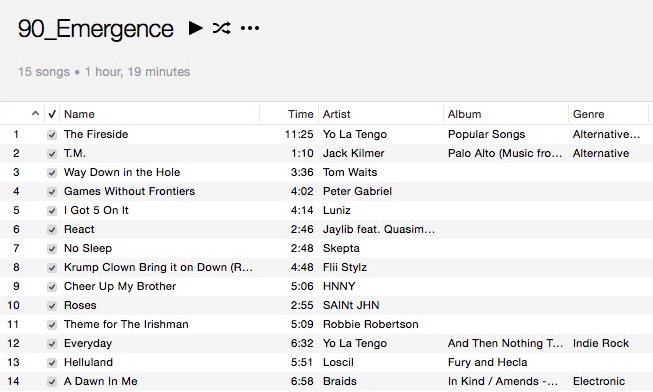Click artist SAINt JHN
This screenshot has height=392, width=653.
coord(351,305)
